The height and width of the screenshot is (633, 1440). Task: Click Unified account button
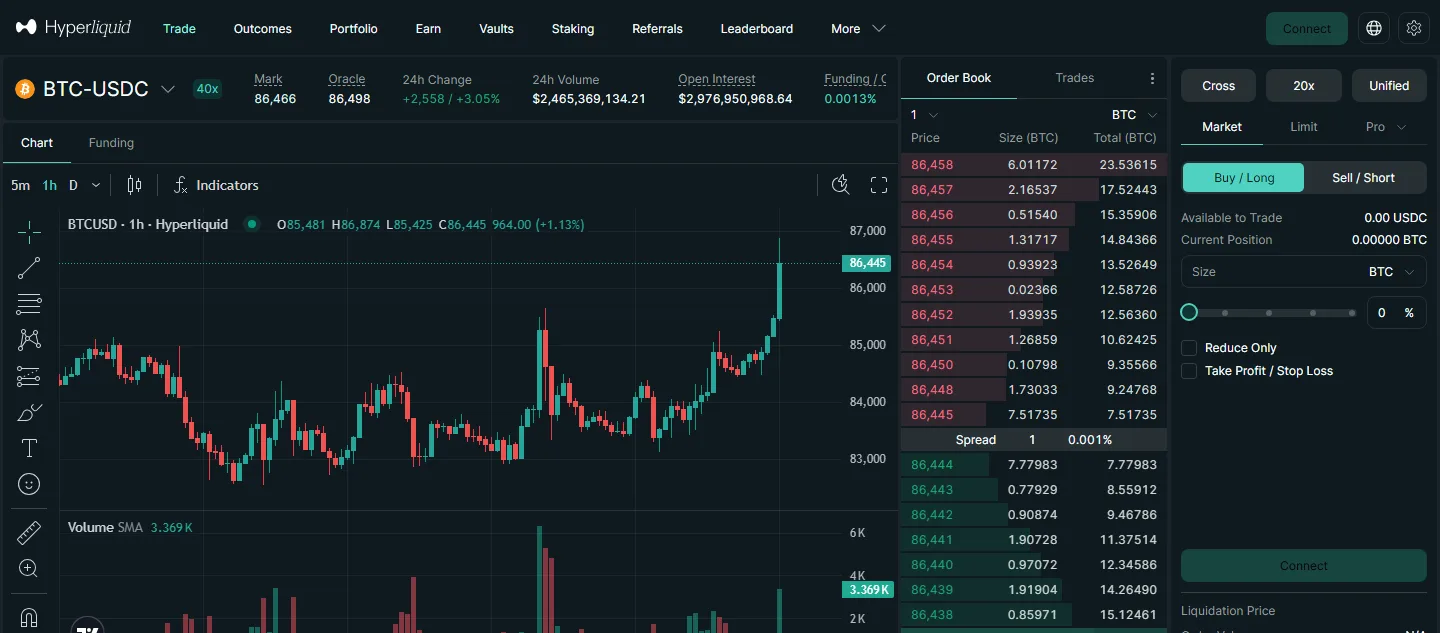pos(1389,86)
